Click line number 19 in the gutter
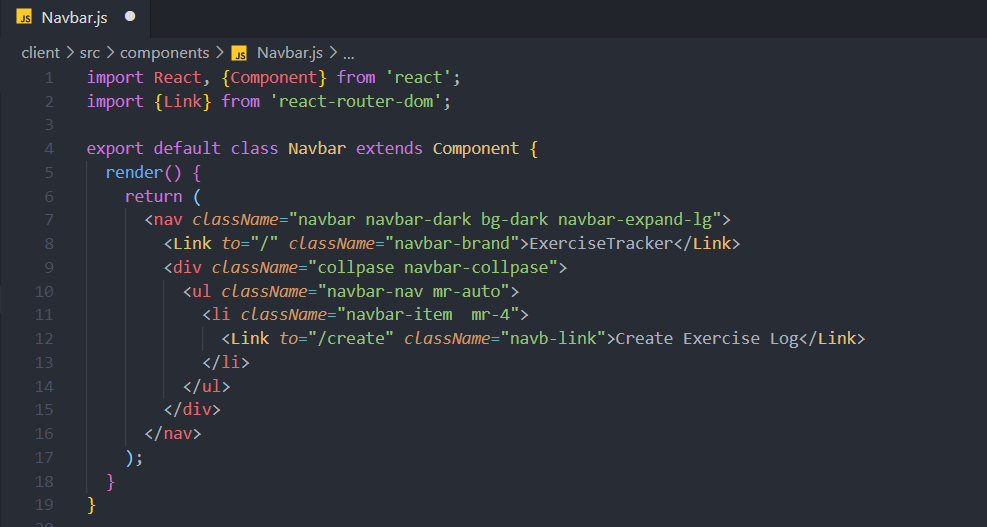The height and width of the screenshot is (527, 987). (44, 504)
